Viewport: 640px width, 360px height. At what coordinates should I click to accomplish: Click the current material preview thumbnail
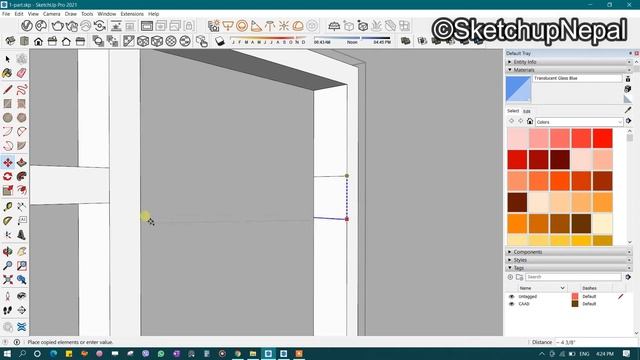click(518, 89)
